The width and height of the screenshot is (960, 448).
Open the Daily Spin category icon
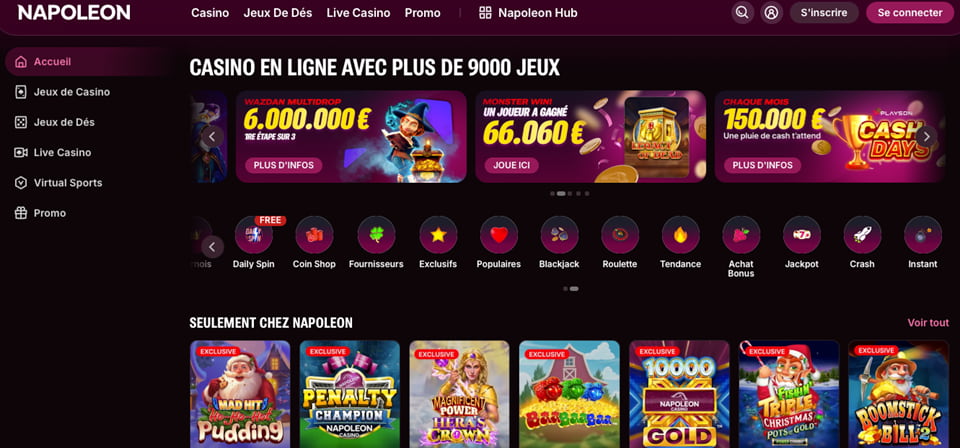pos(253,234)
